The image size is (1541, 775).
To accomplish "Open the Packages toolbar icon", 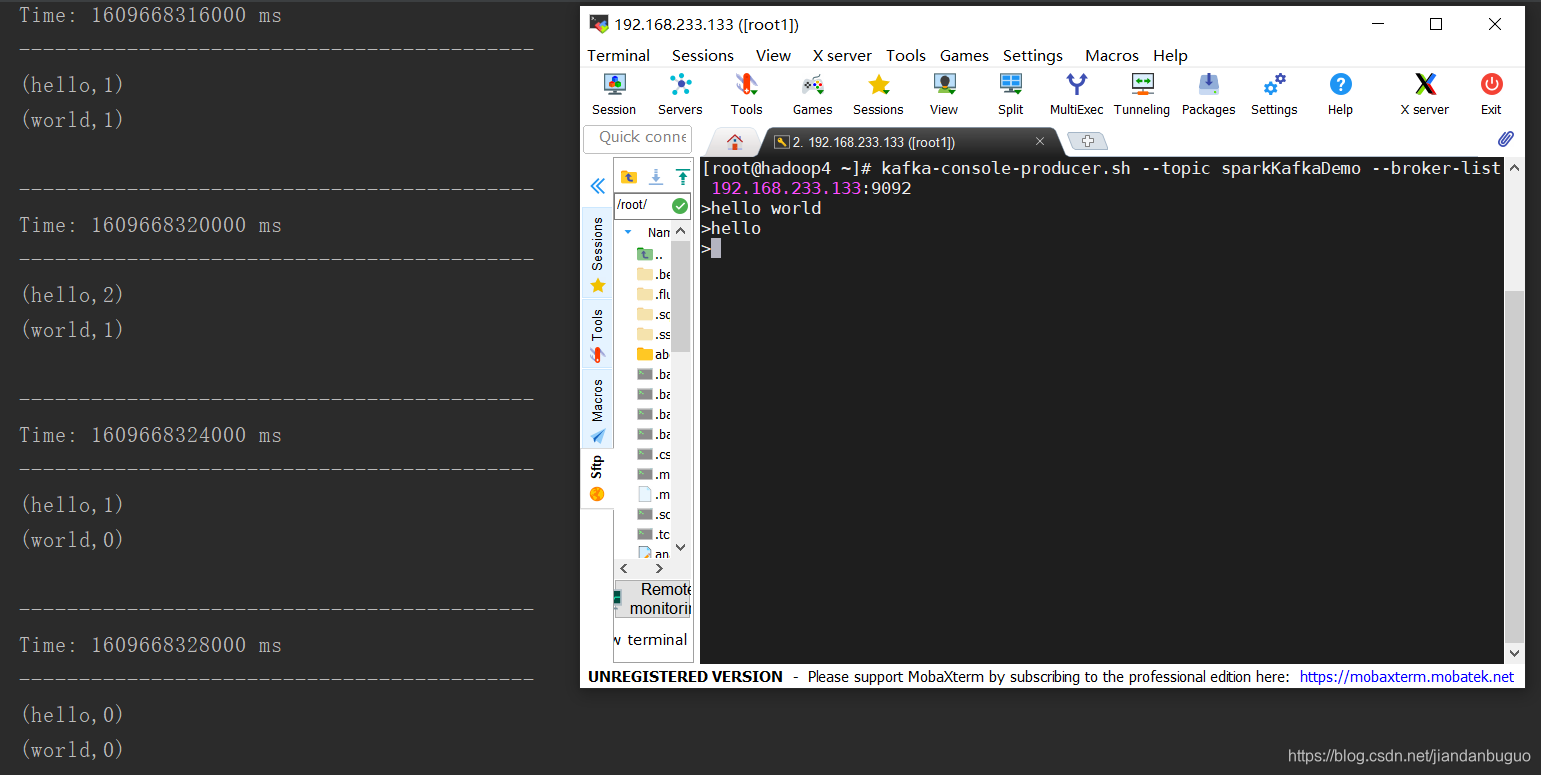I will point(1208,94).
